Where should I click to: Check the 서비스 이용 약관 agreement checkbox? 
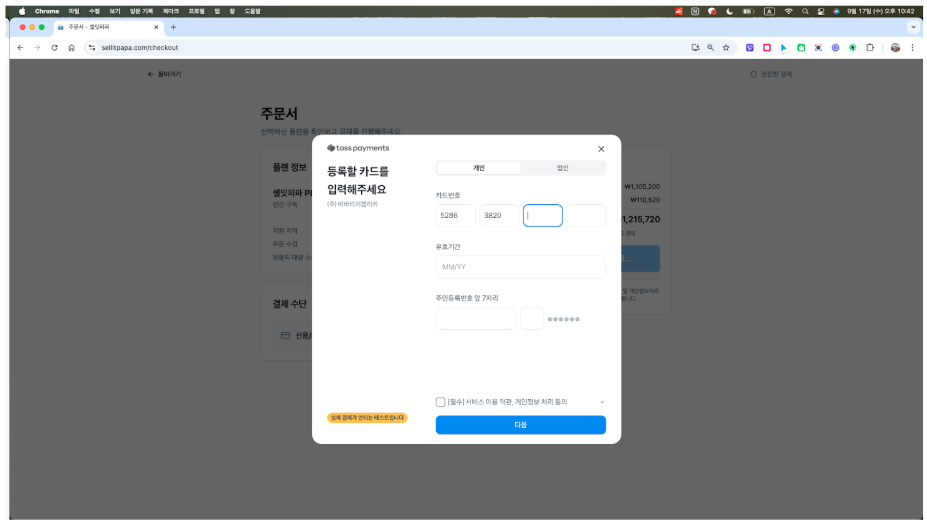point(440,402)
